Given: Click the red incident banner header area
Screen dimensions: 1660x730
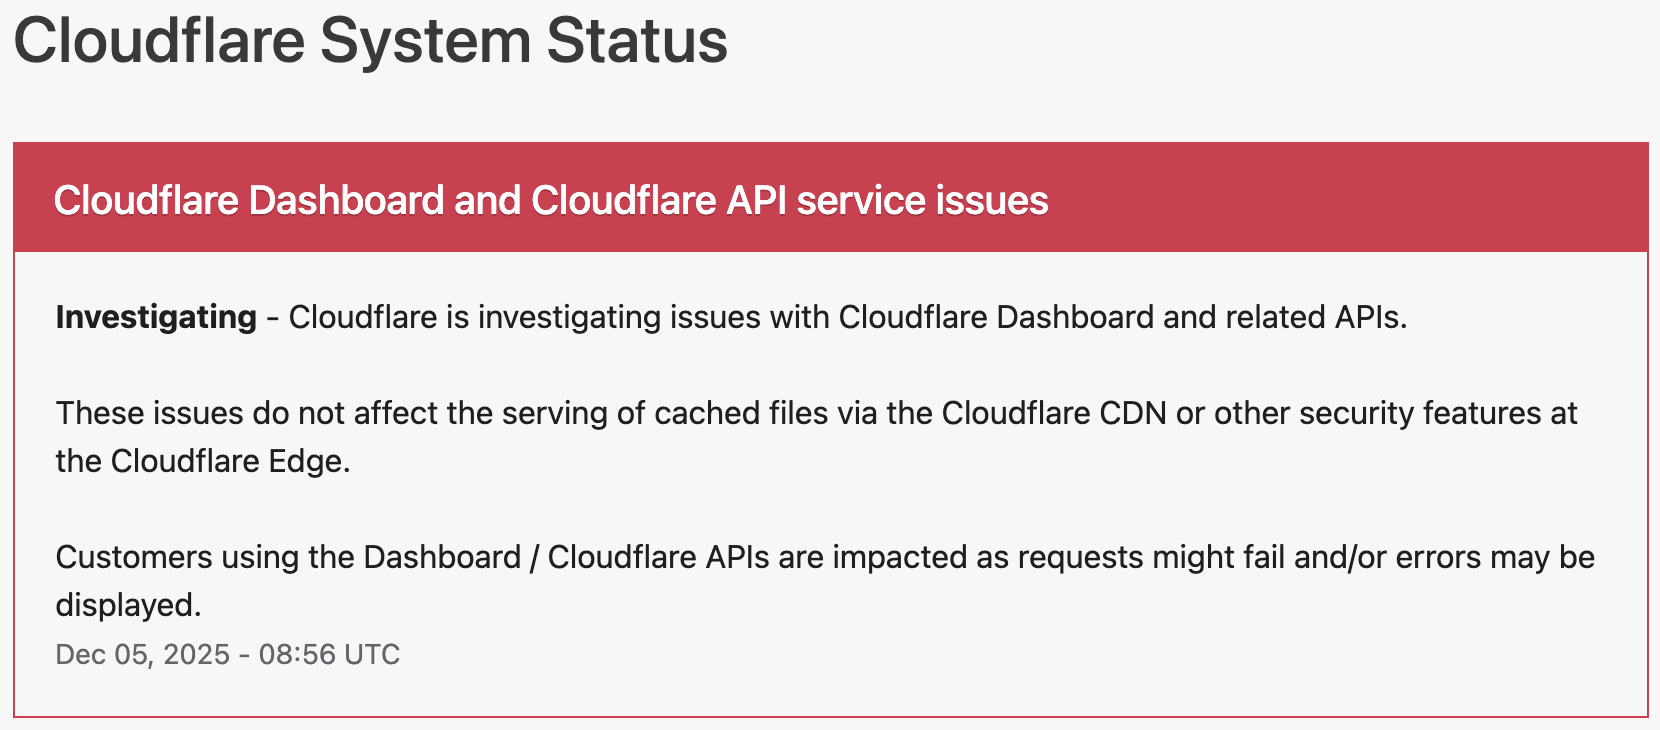Looking at the screenshot, I should (830, 197).
